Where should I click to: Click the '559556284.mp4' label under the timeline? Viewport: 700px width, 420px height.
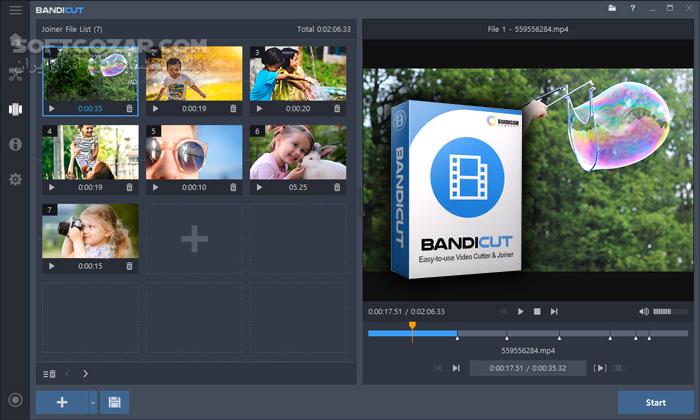pyautogui.click(x=528, y=350)
